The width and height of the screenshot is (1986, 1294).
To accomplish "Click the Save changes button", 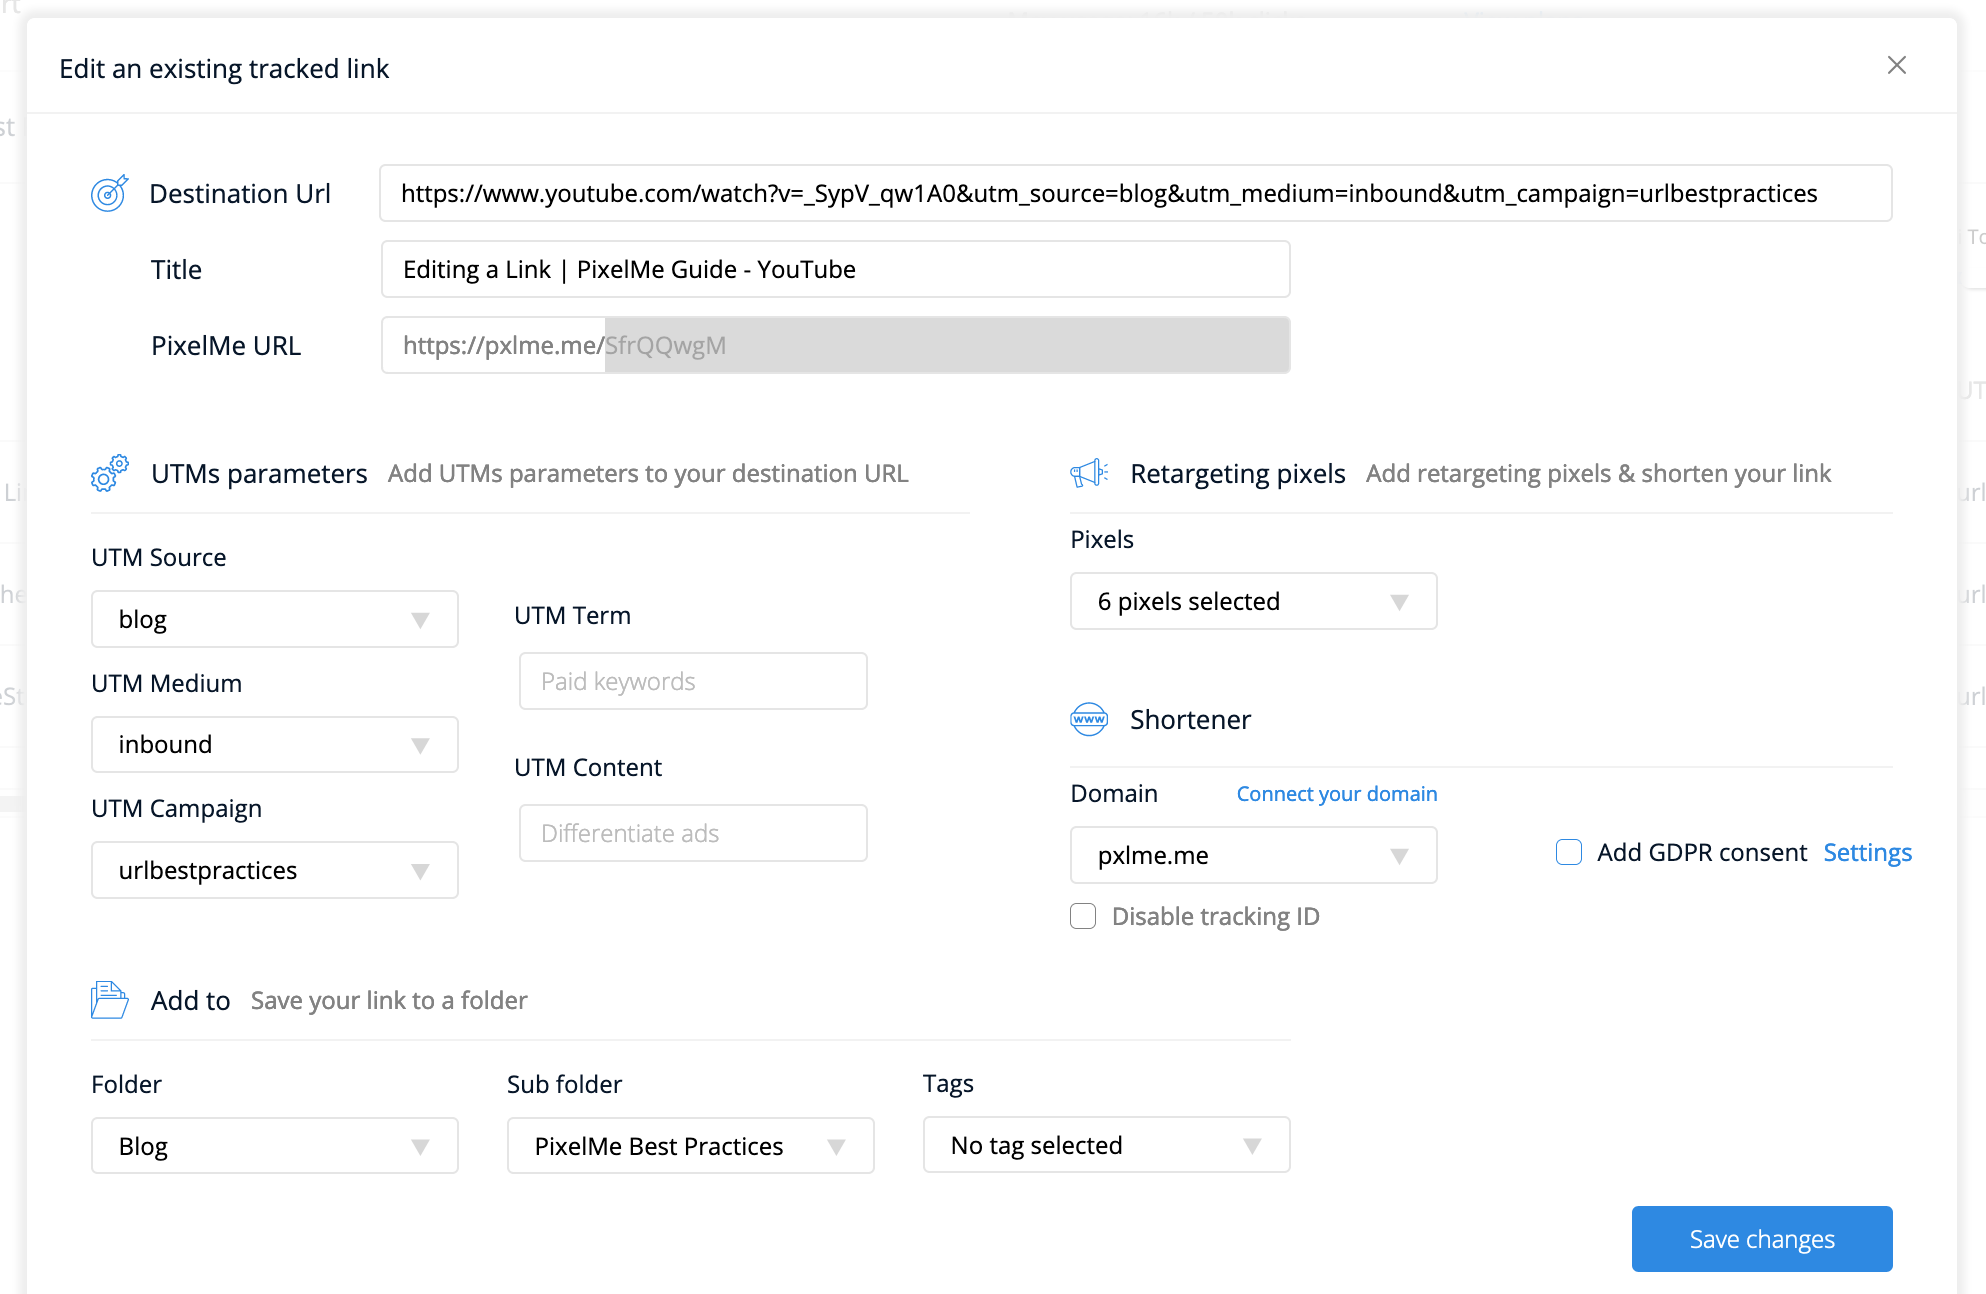I will tap(1762, 1239).
